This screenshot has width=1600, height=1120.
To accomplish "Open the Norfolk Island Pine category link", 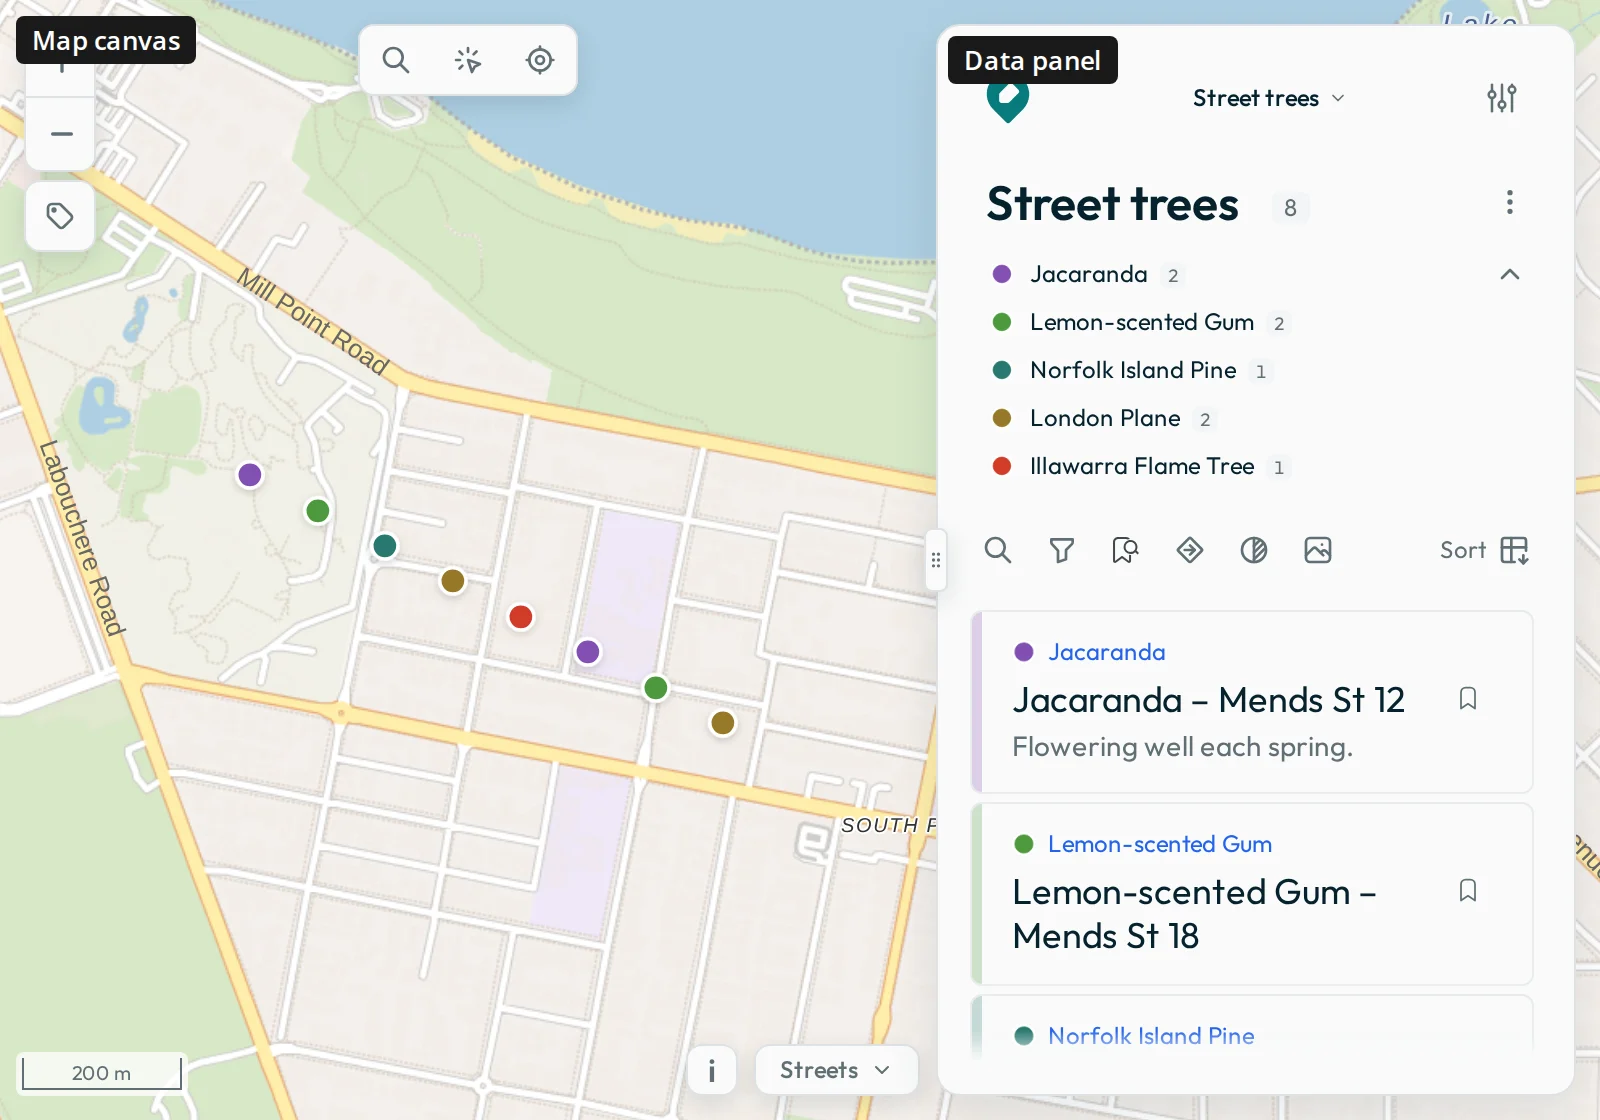I will pyautogui.click(x=1151, y=1036).
